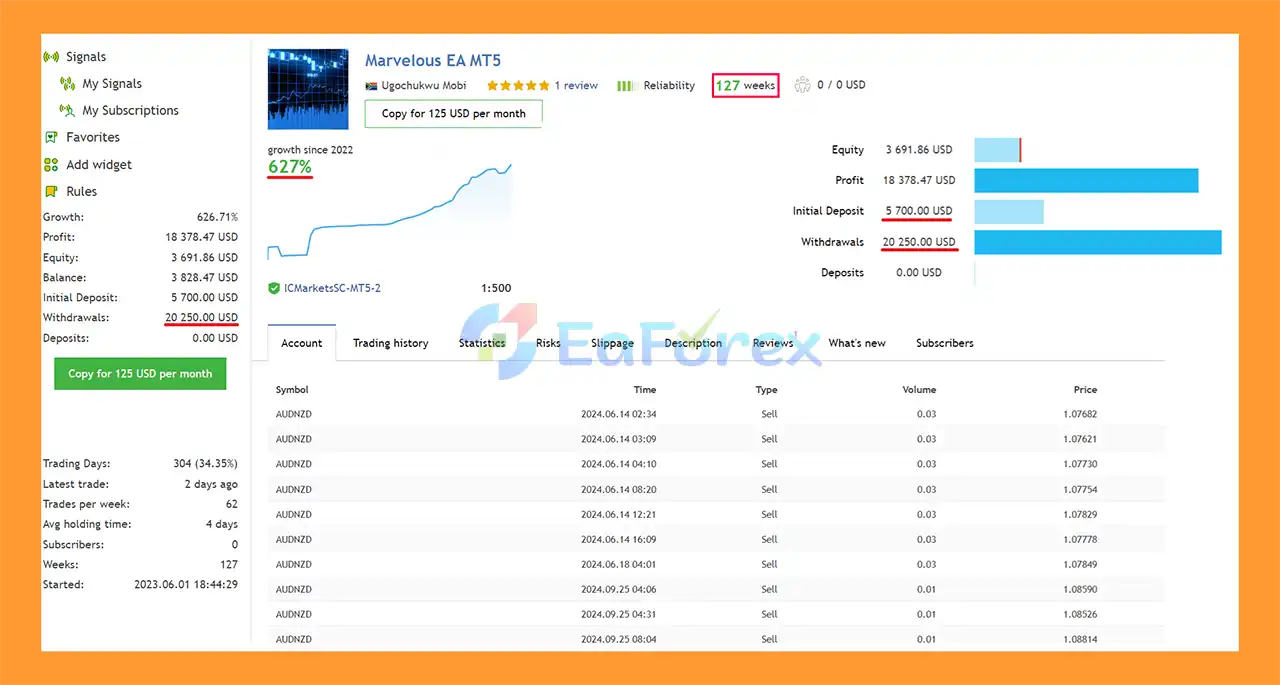Click the My Subscriptions icon

[67, 111]
